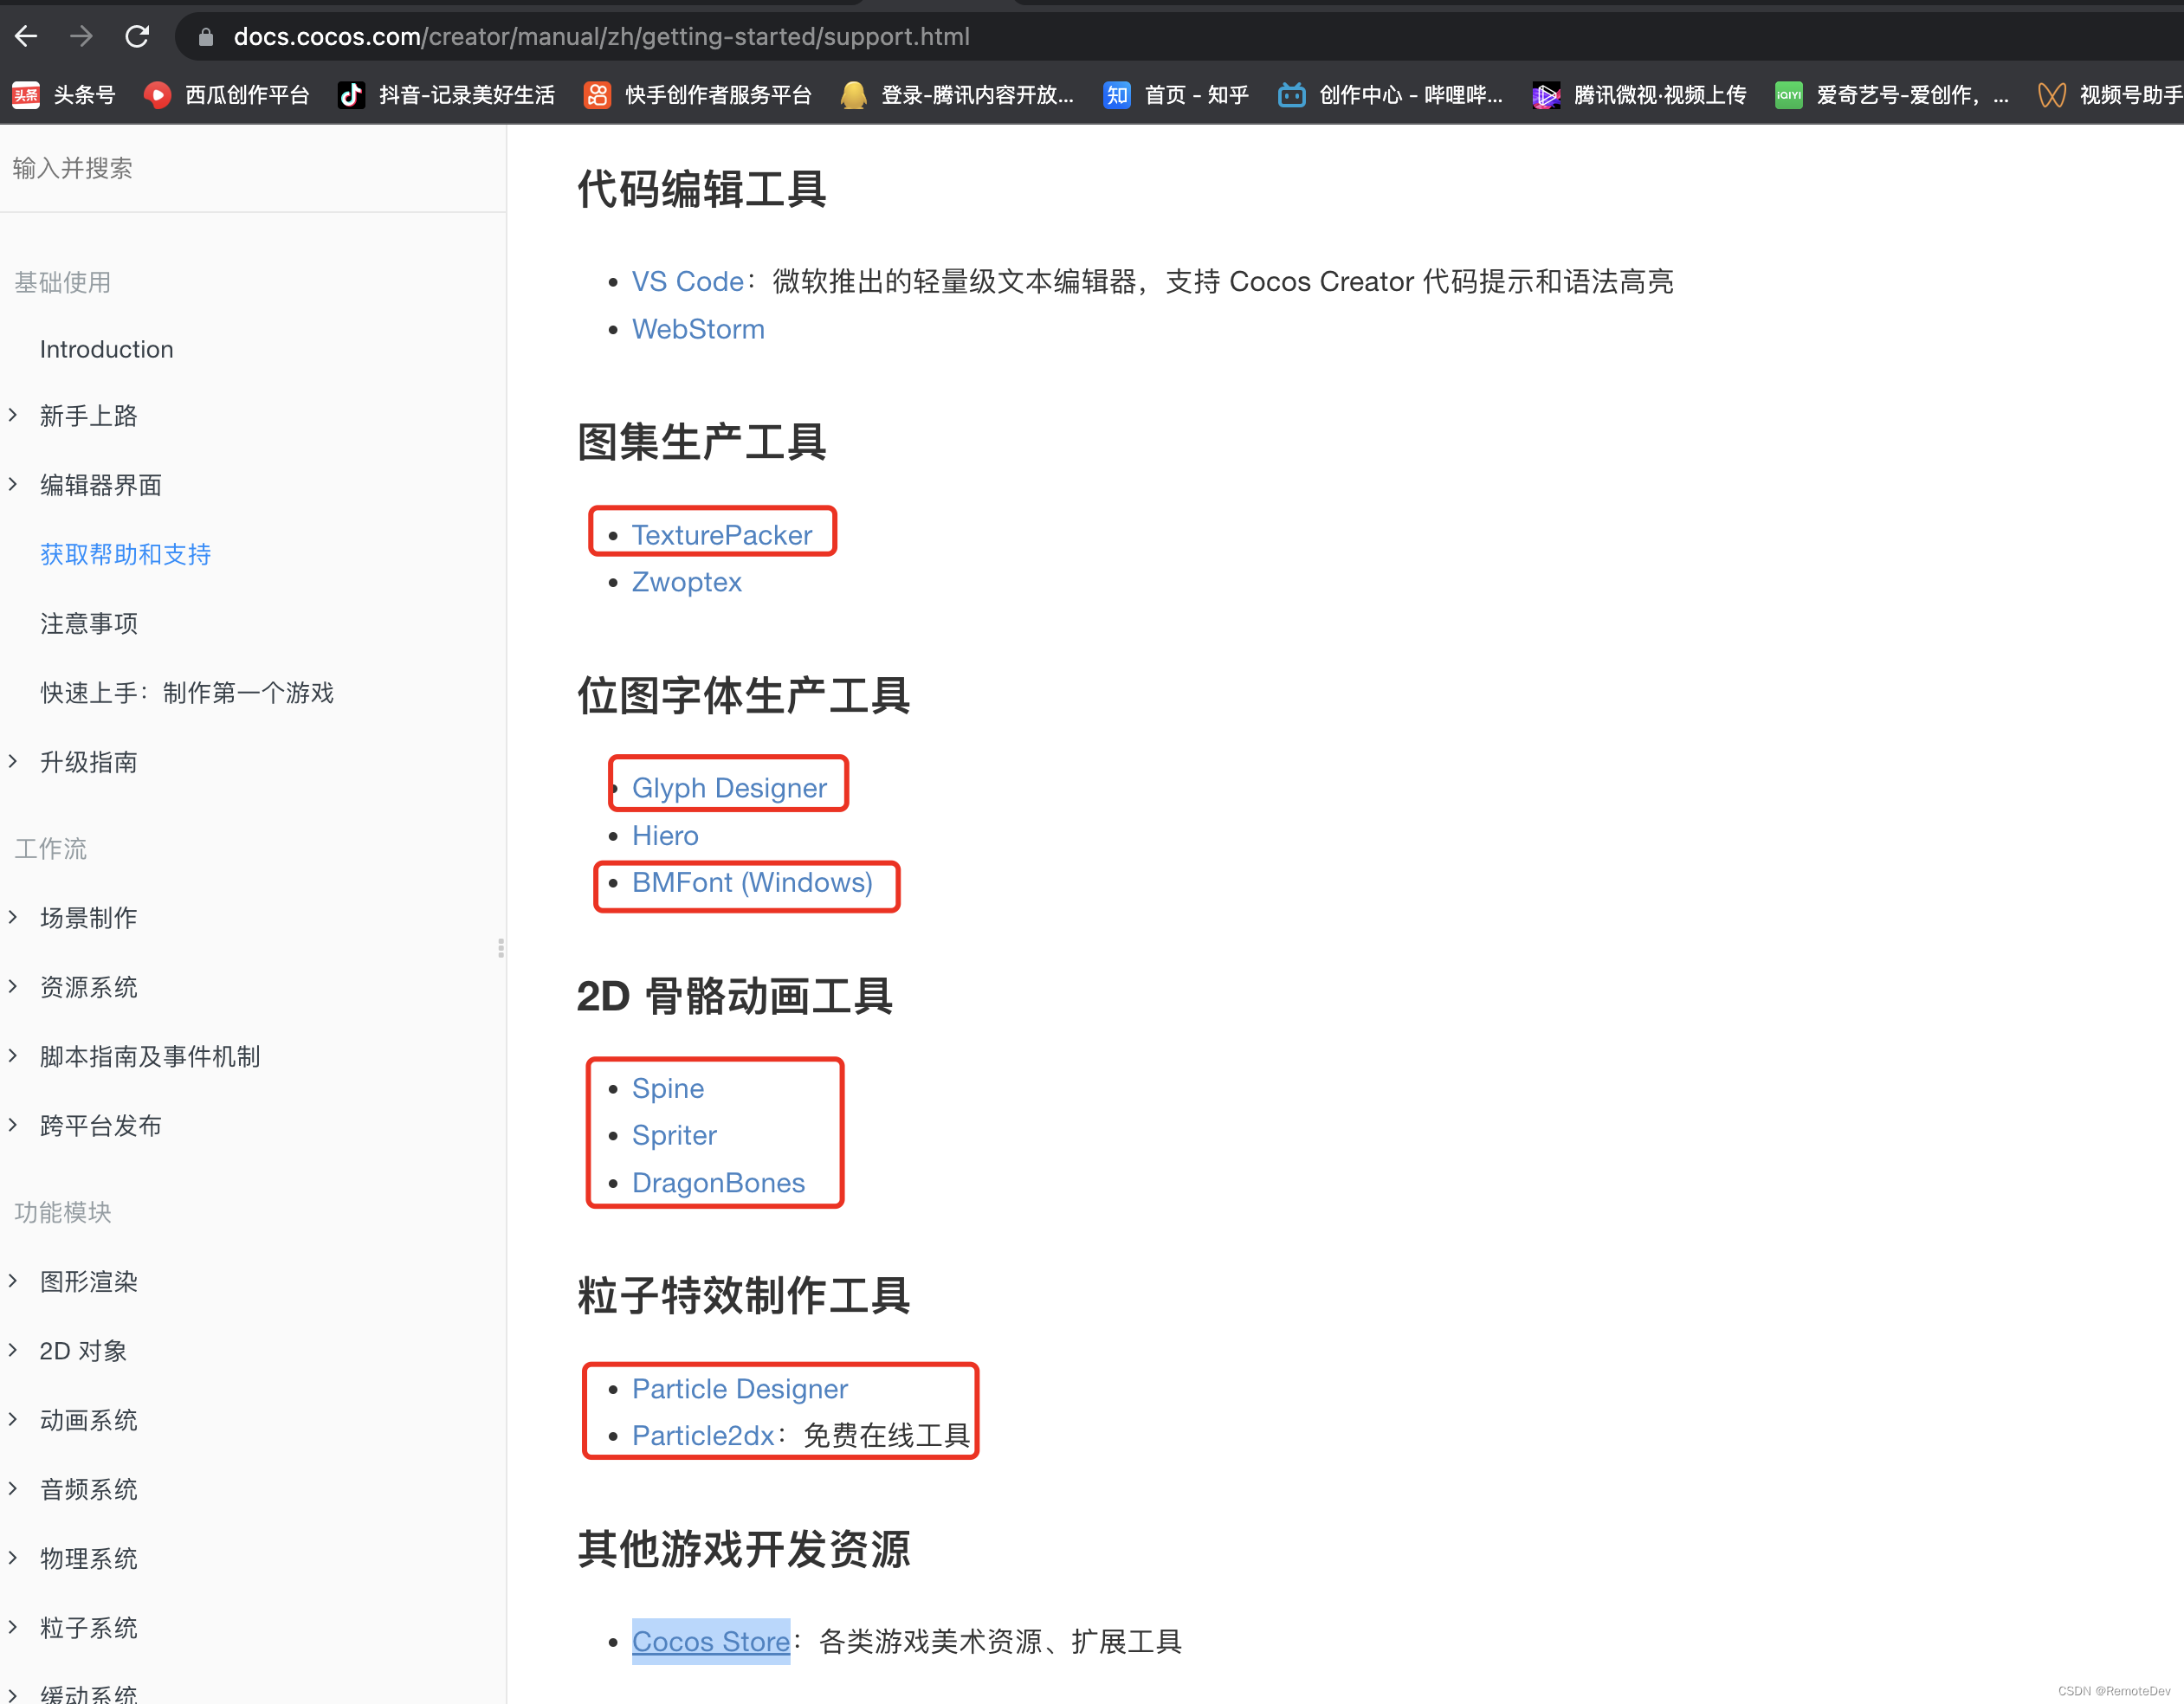Focus the 输入并搜索 search field

tap(252, 168)
